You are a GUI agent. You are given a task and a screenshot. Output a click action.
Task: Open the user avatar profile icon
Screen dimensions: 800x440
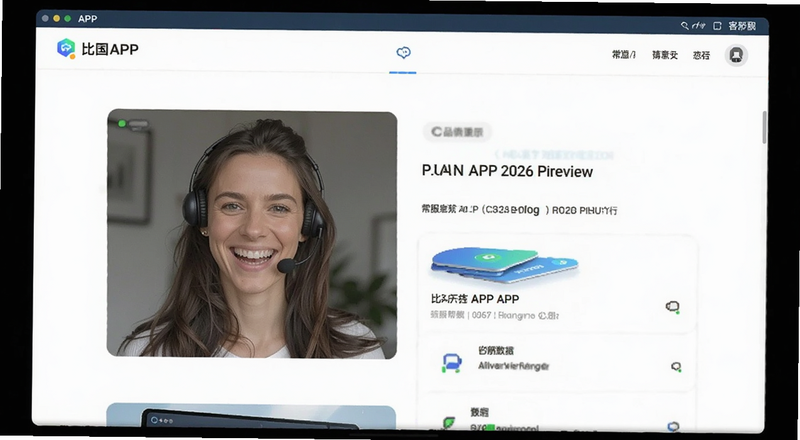(736, 55)
